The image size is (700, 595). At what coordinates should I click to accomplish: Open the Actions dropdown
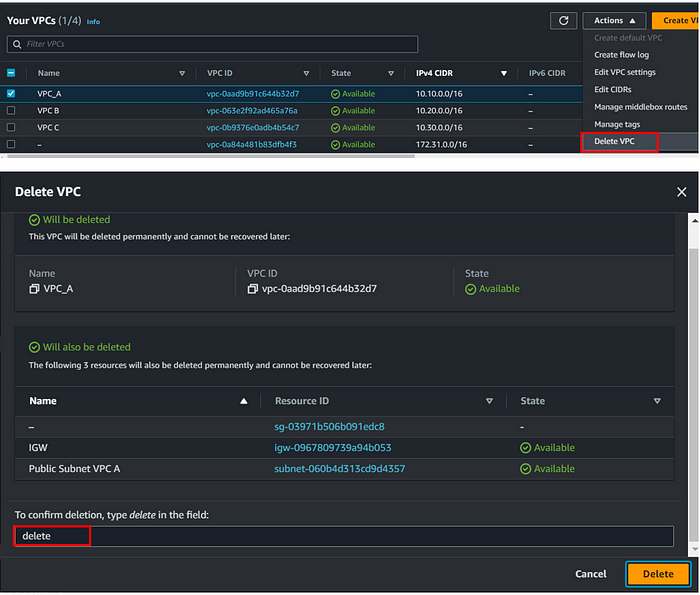(614, 21)
